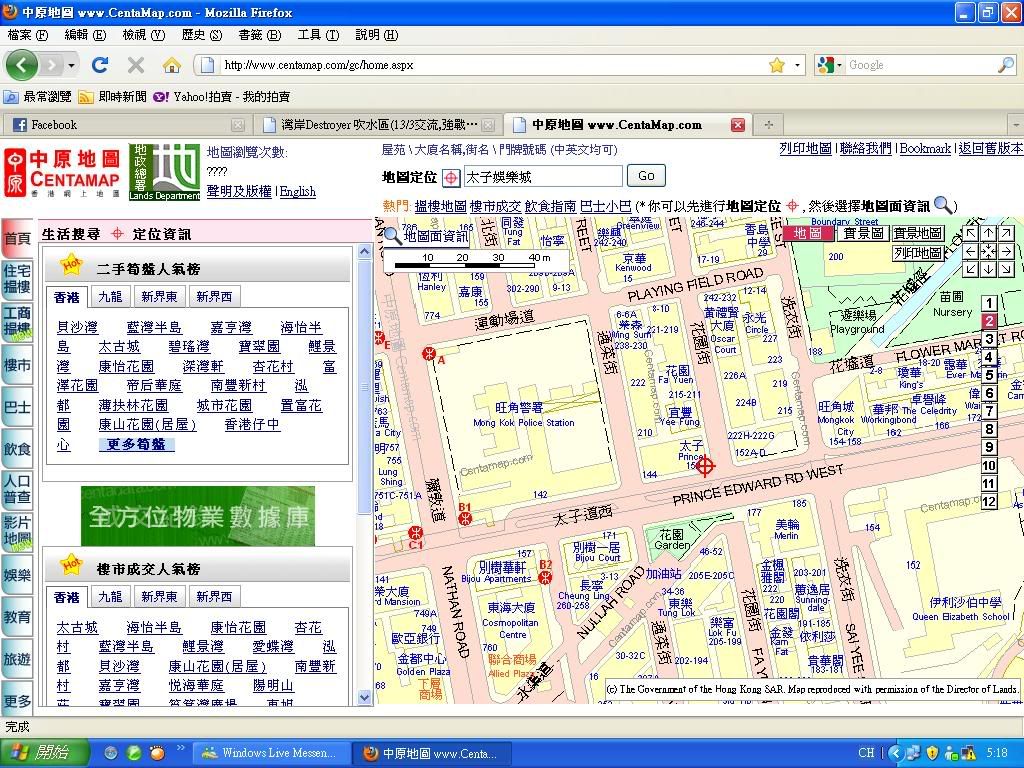Click the red crosshair icon beside 地圖定位
This screenshot has width=1024, height=768.
click(451, 177)
